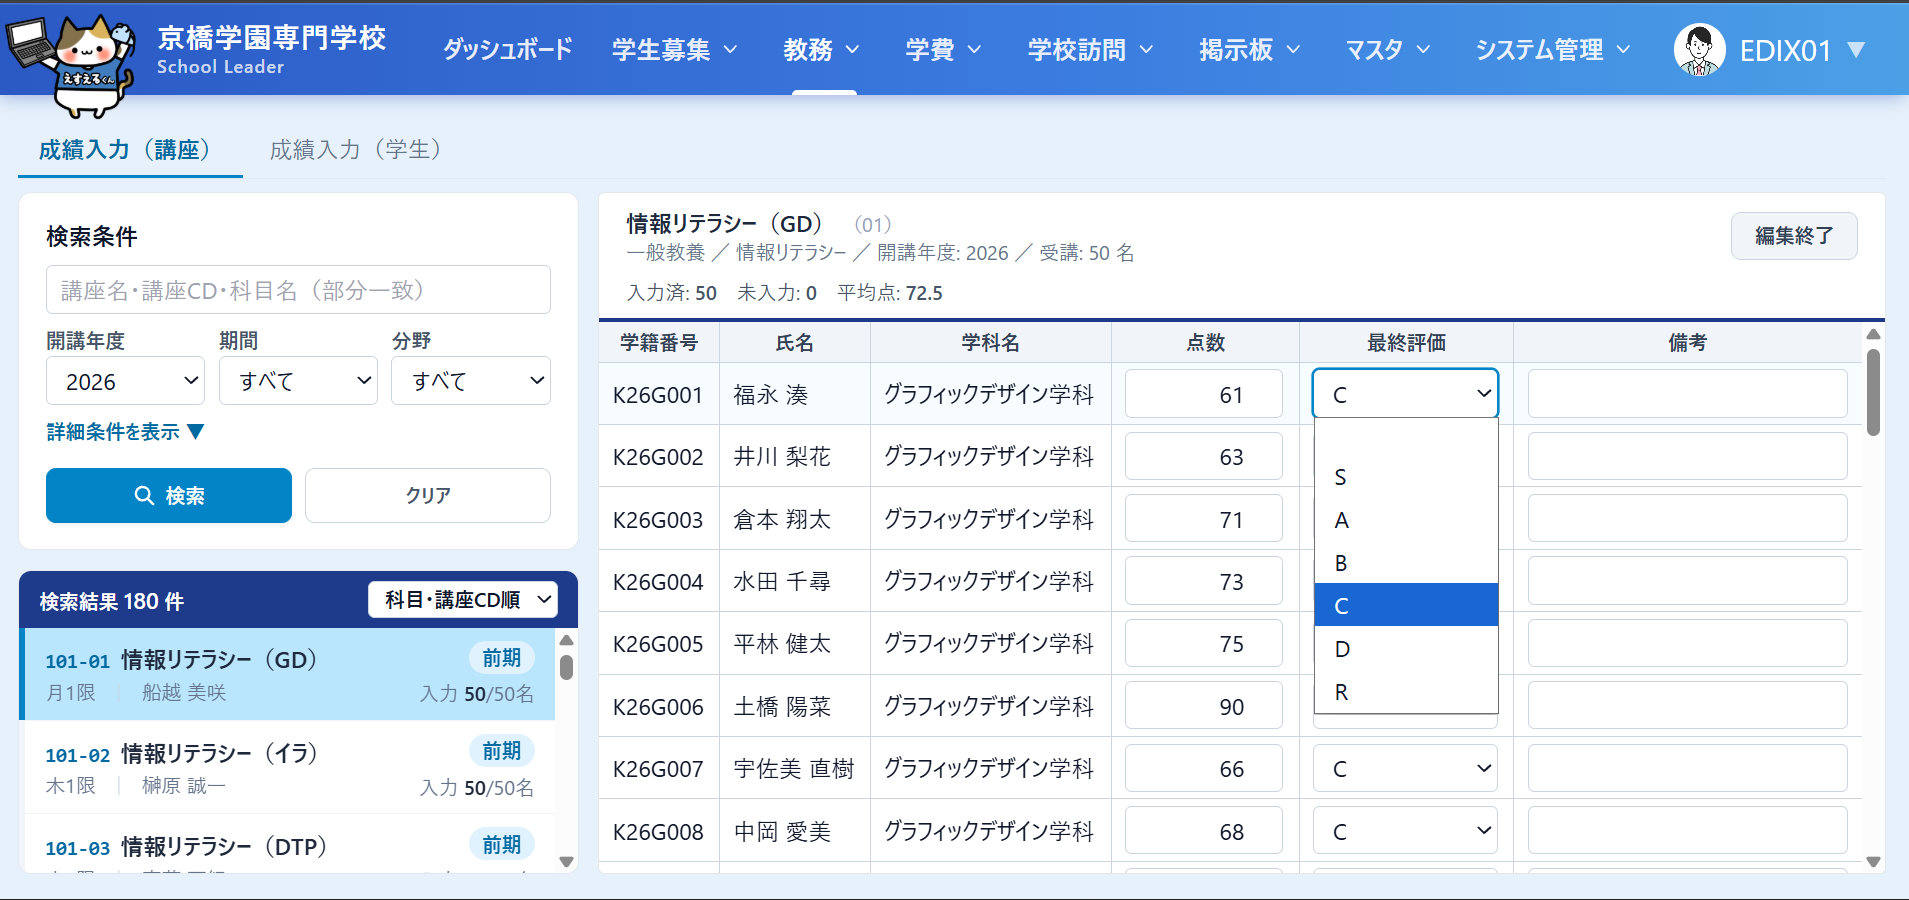The image size is (1909, 900).
Task: Choose grade S in the open dropdown
Action: click(1406, 477)
